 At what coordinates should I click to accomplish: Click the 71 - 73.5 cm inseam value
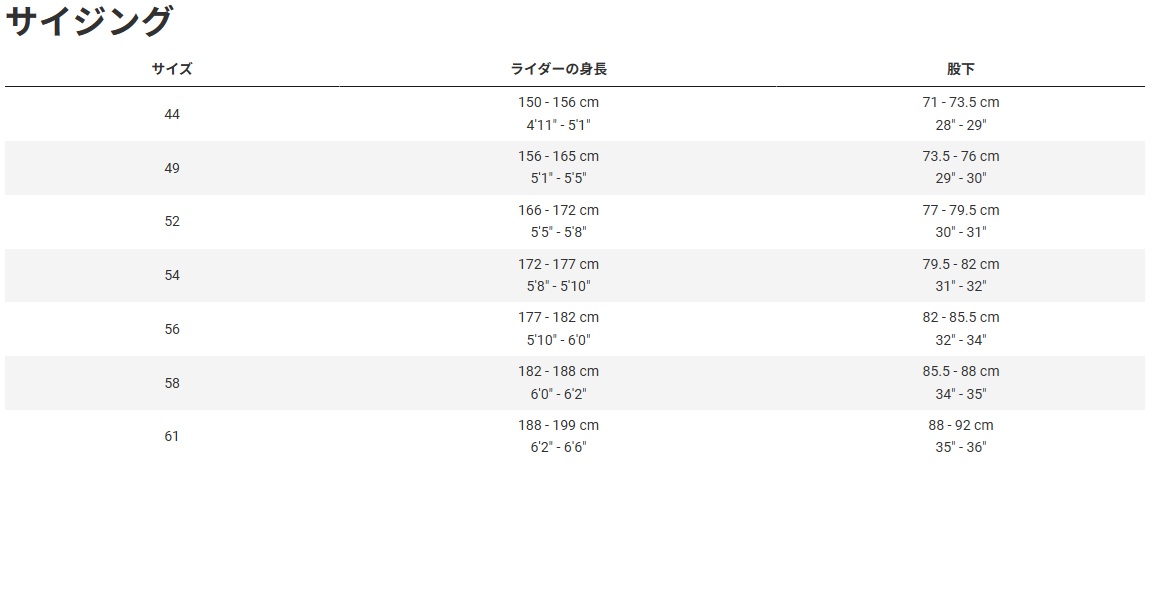point(960,102)
